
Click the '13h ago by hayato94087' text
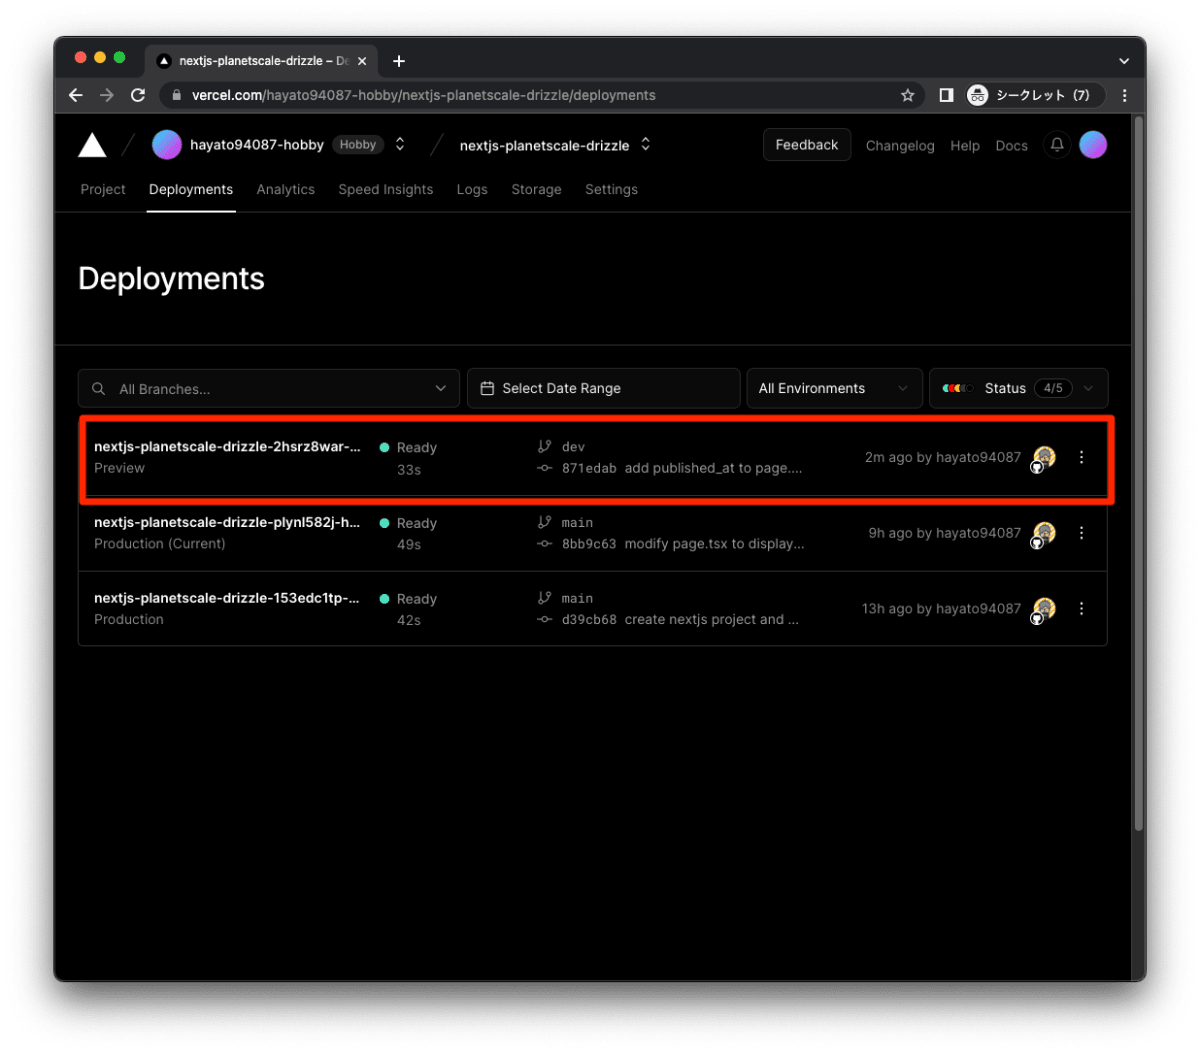[941, 609]
